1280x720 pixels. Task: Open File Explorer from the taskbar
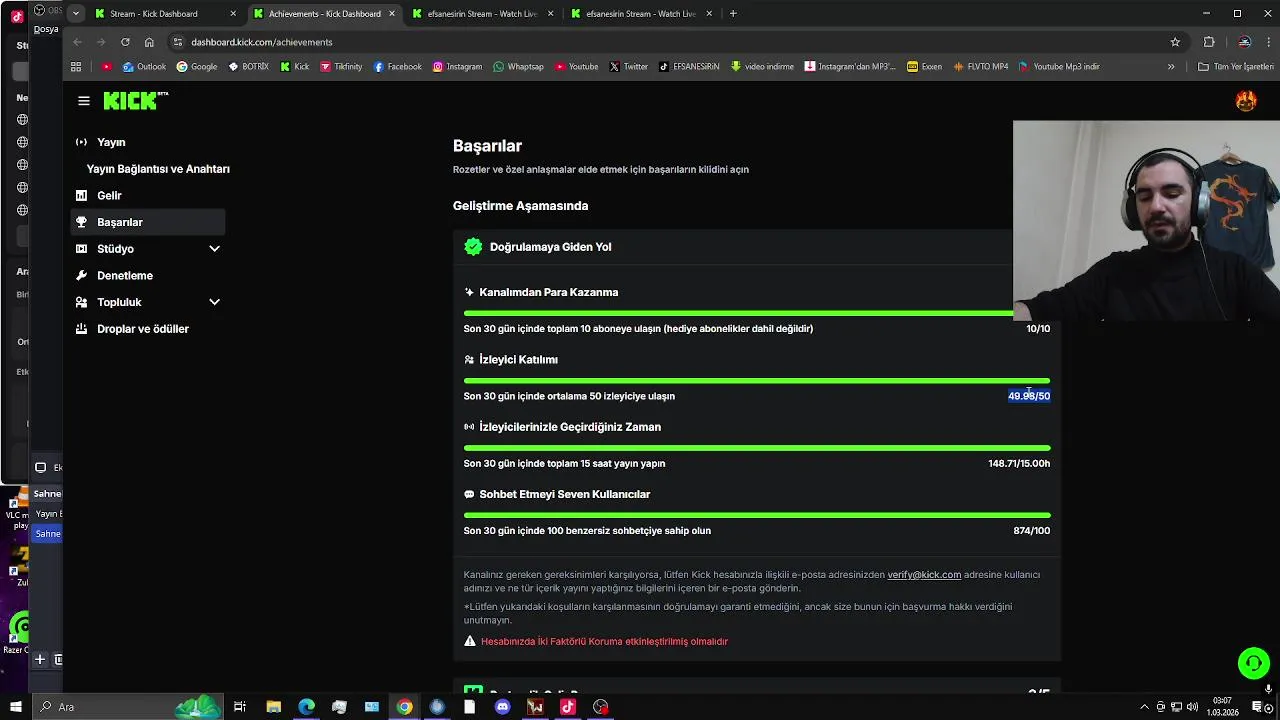click(x=273, y=707)
